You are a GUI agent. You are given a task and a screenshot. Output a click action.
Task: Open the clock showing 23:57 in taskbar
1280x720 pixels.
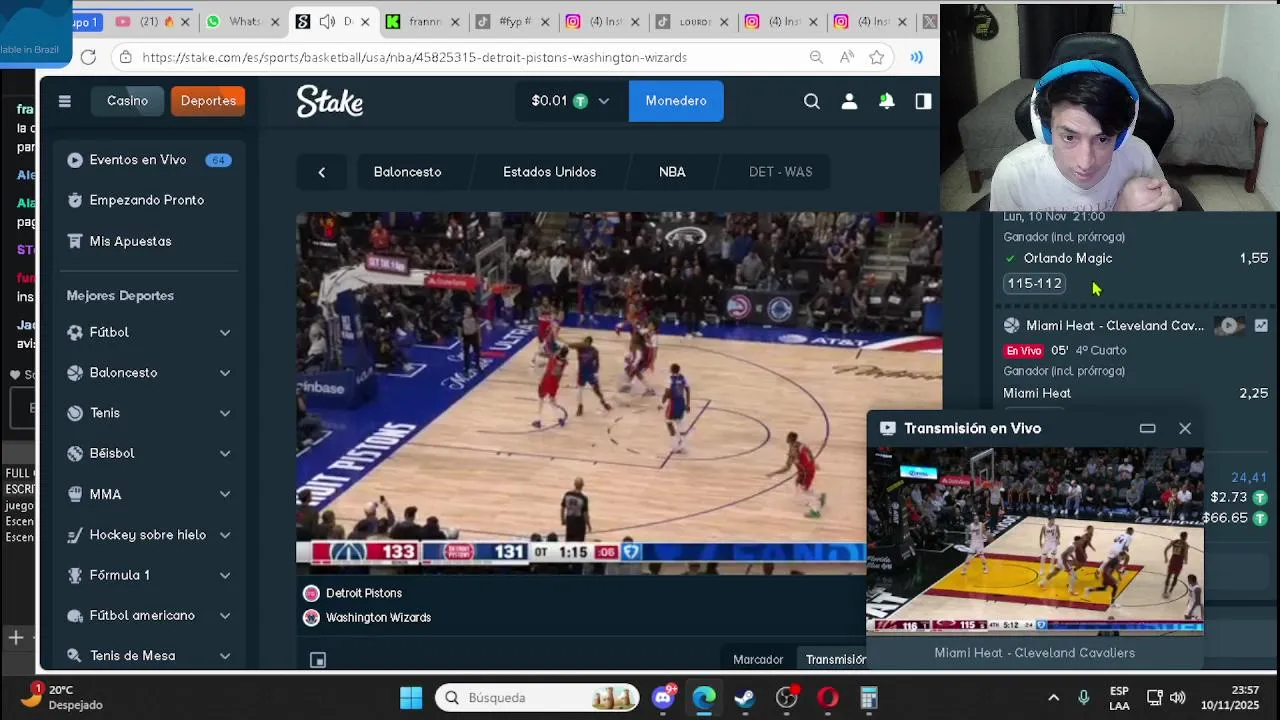1230,697
